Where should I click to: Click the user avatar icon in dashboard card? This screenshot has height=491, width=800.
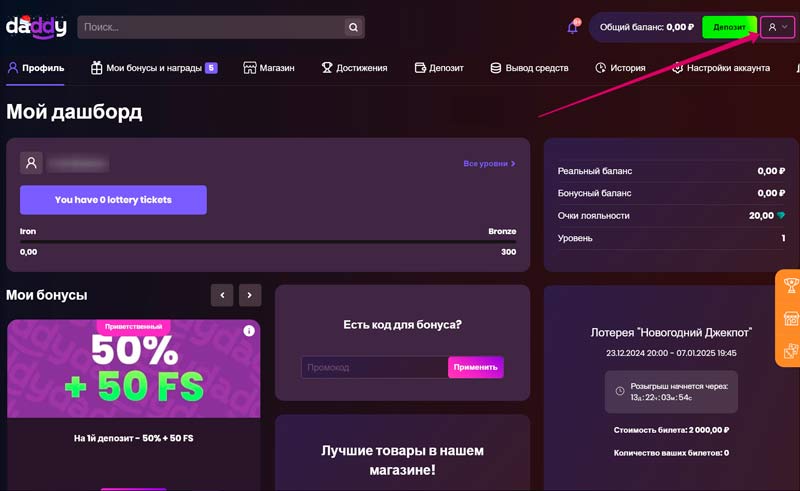pyautogui.click(x=31, y=163)
